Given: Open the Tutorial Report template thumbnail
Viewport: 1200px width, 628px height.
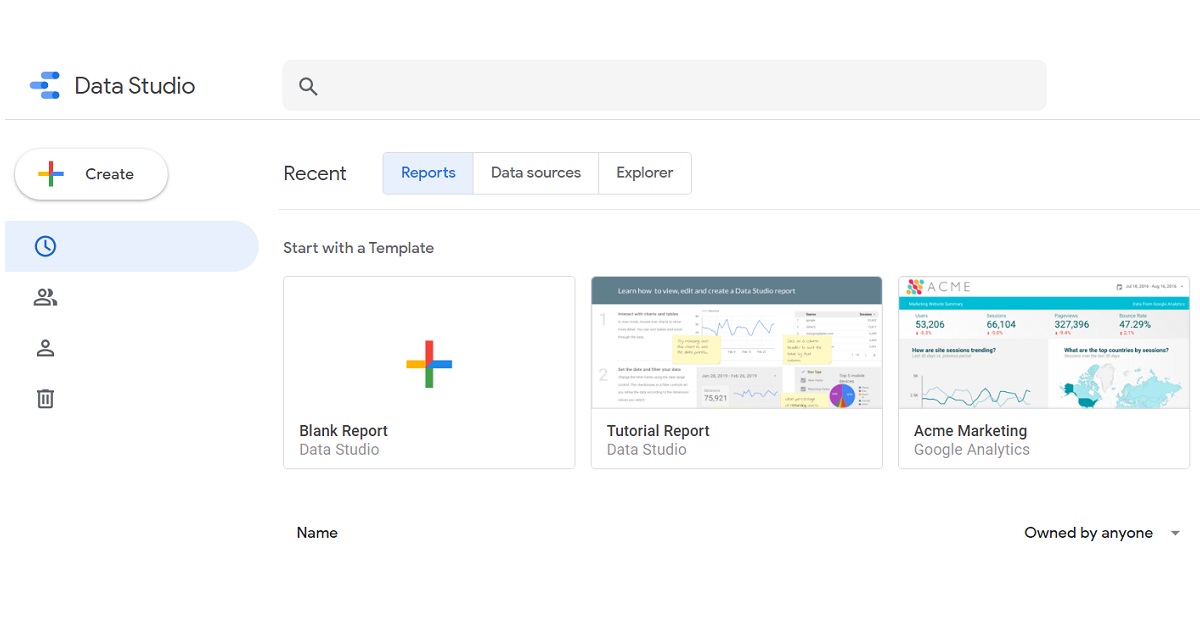Looking at the screenshot, I should pos(737,342).
